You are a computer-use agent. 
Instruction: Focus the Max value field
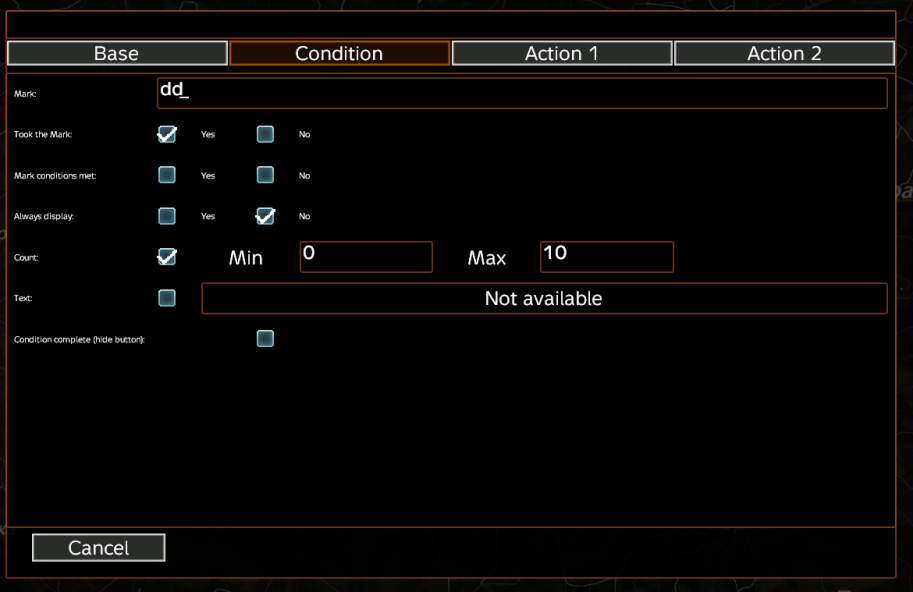point(606,257)
